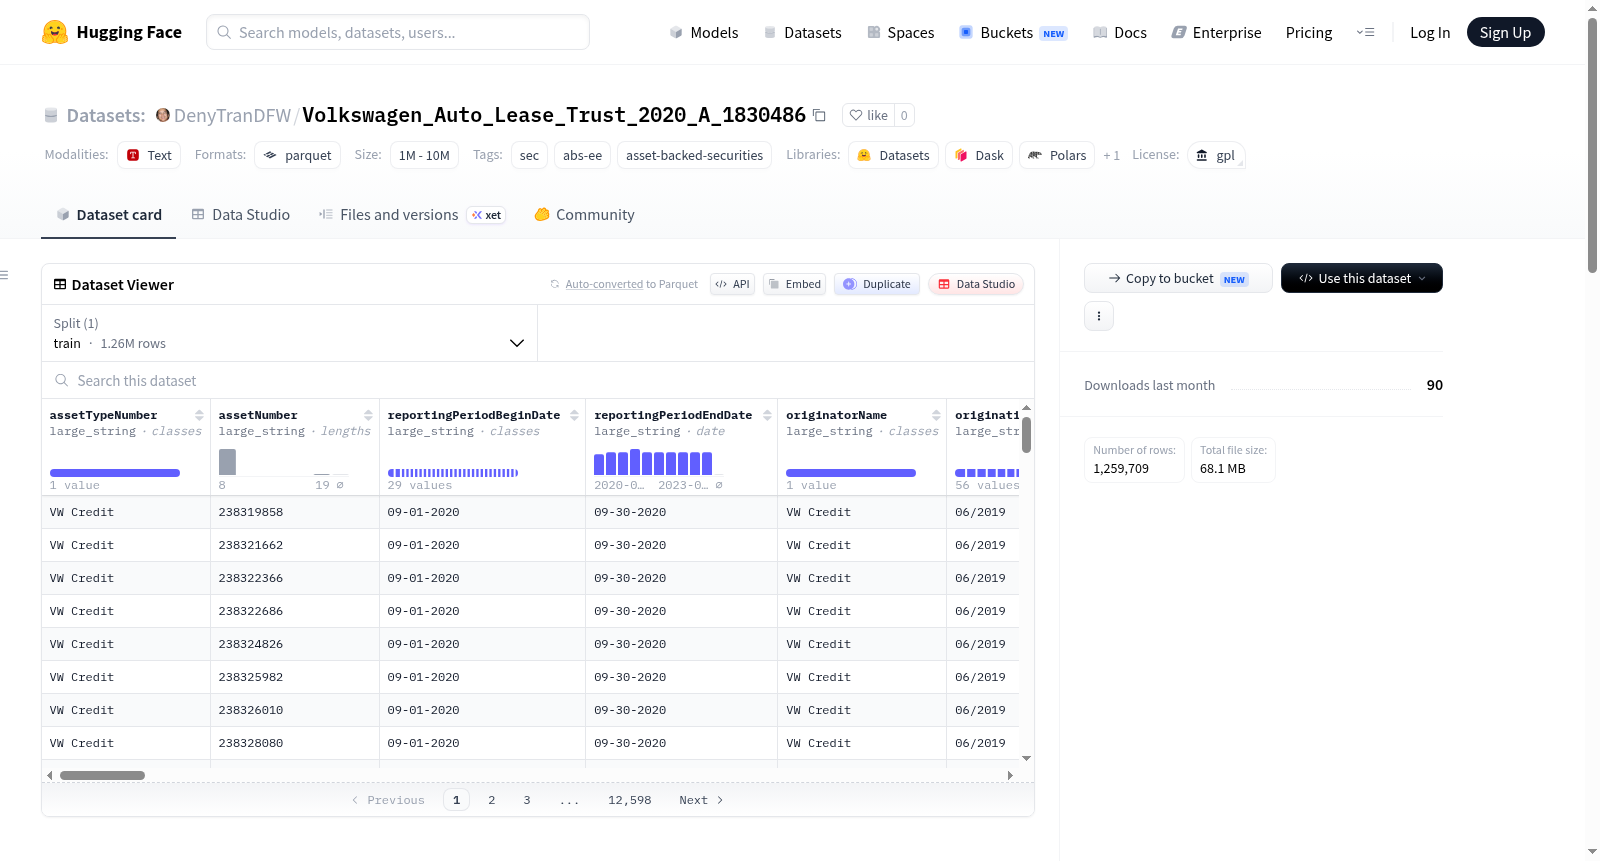Open the Use this dataset dropdown
This screenshot has height=861, width=1600.
tap(1362, 278)
